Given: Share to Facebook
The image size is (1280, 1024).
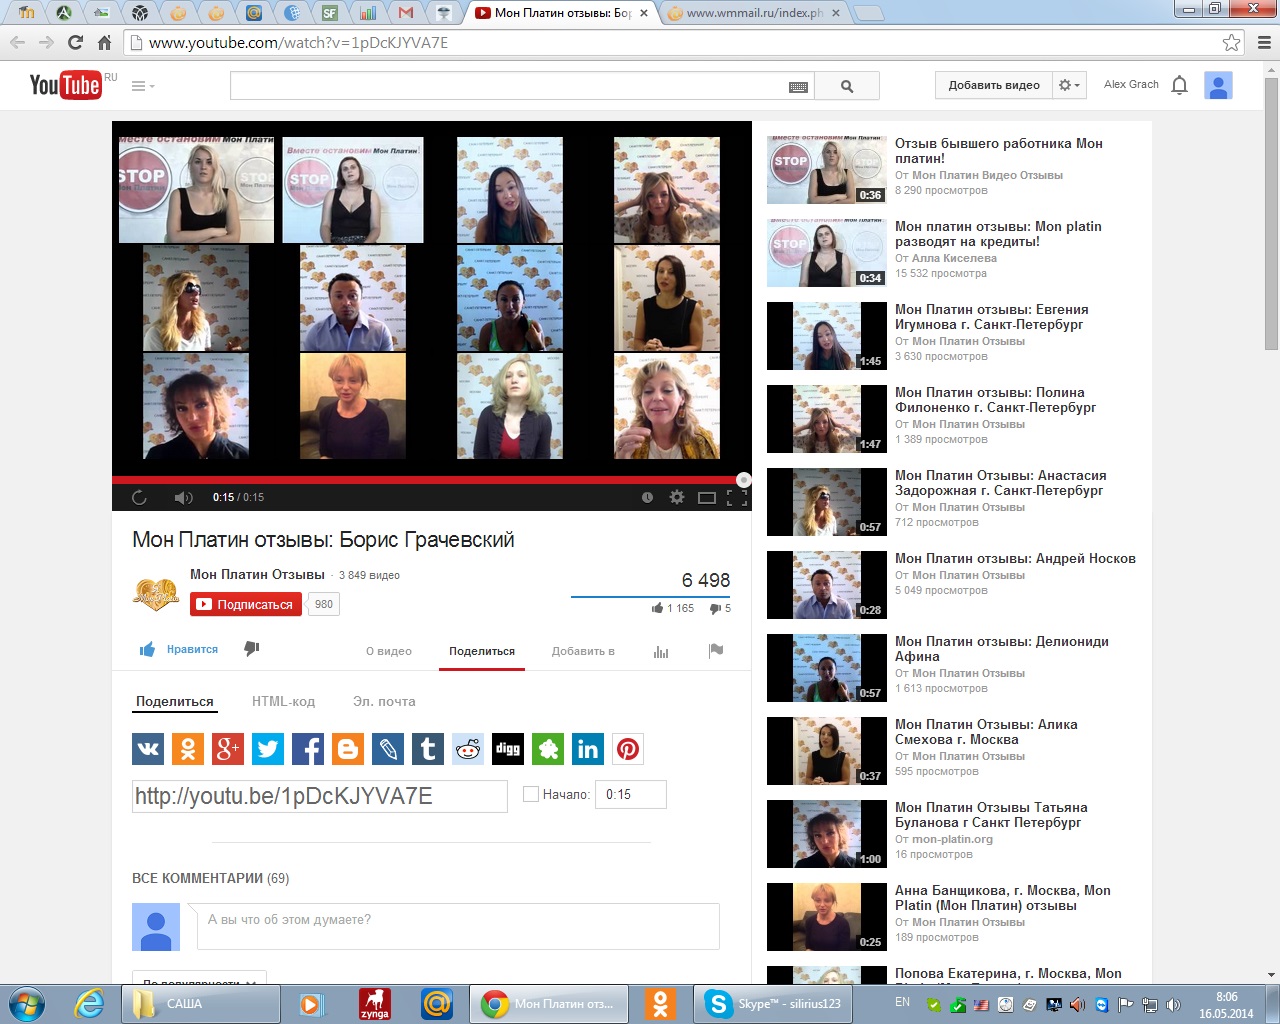Looking at the screenshot, I should [308, 749].
